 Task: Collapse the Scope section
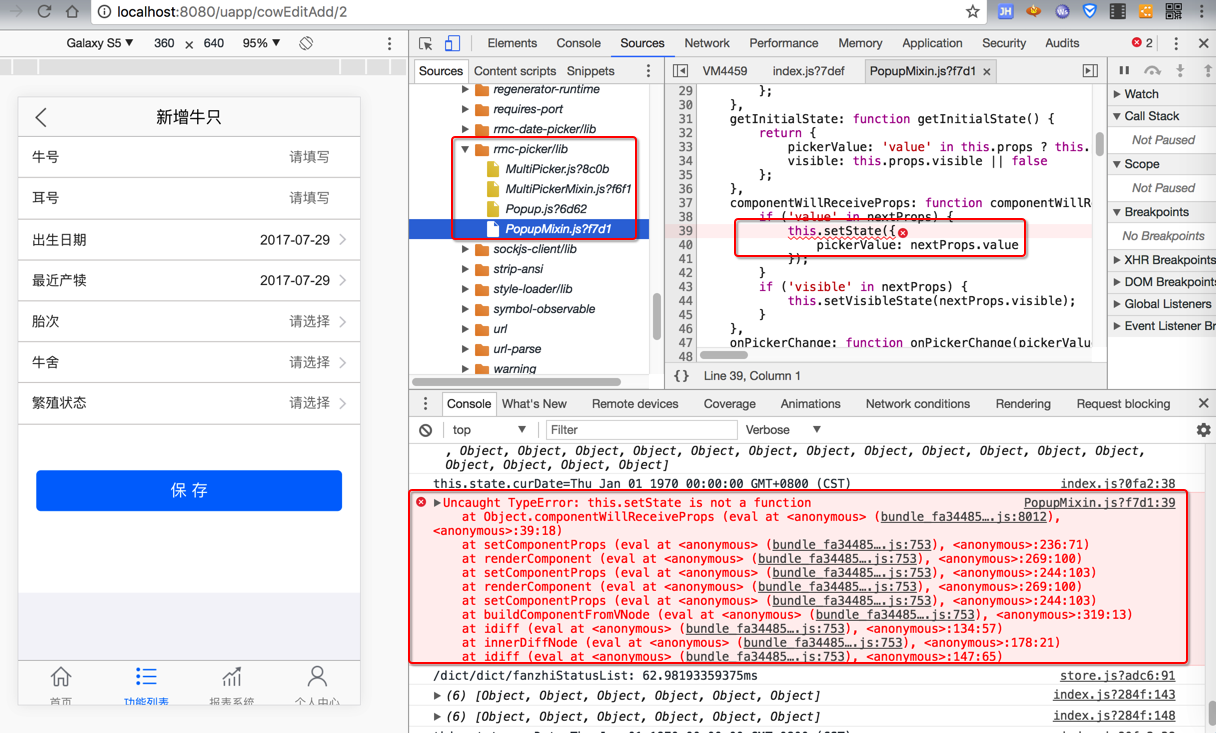click(x=1118, y=164)
